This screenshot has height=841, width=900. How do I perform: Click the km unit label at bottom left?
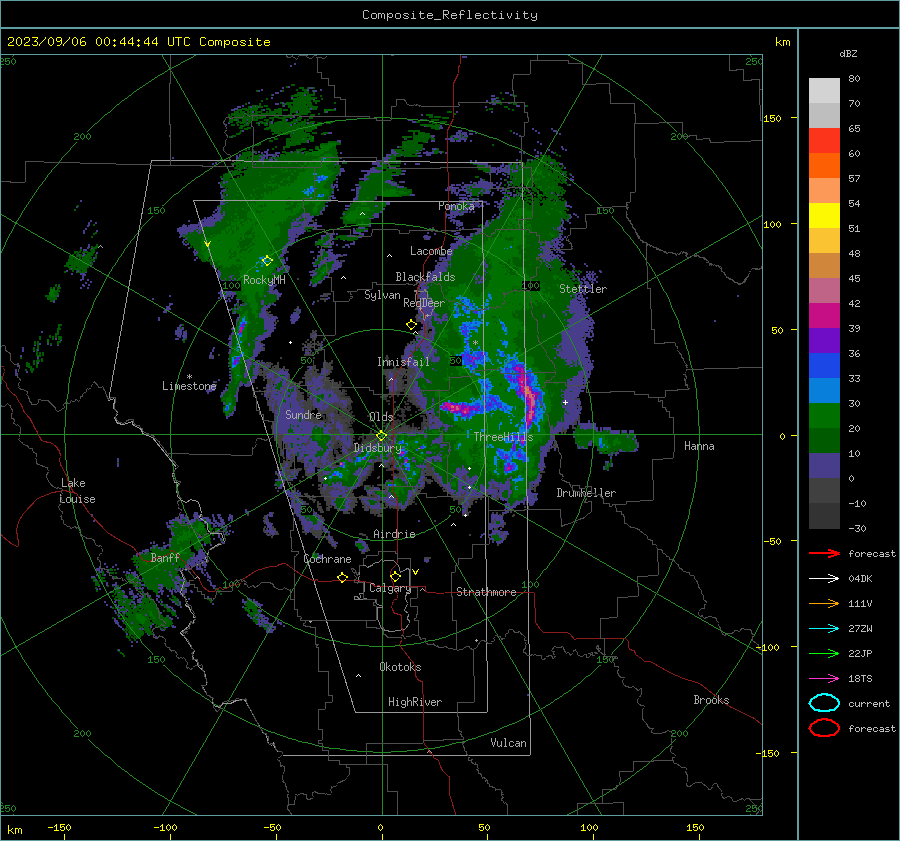point(14,830)
